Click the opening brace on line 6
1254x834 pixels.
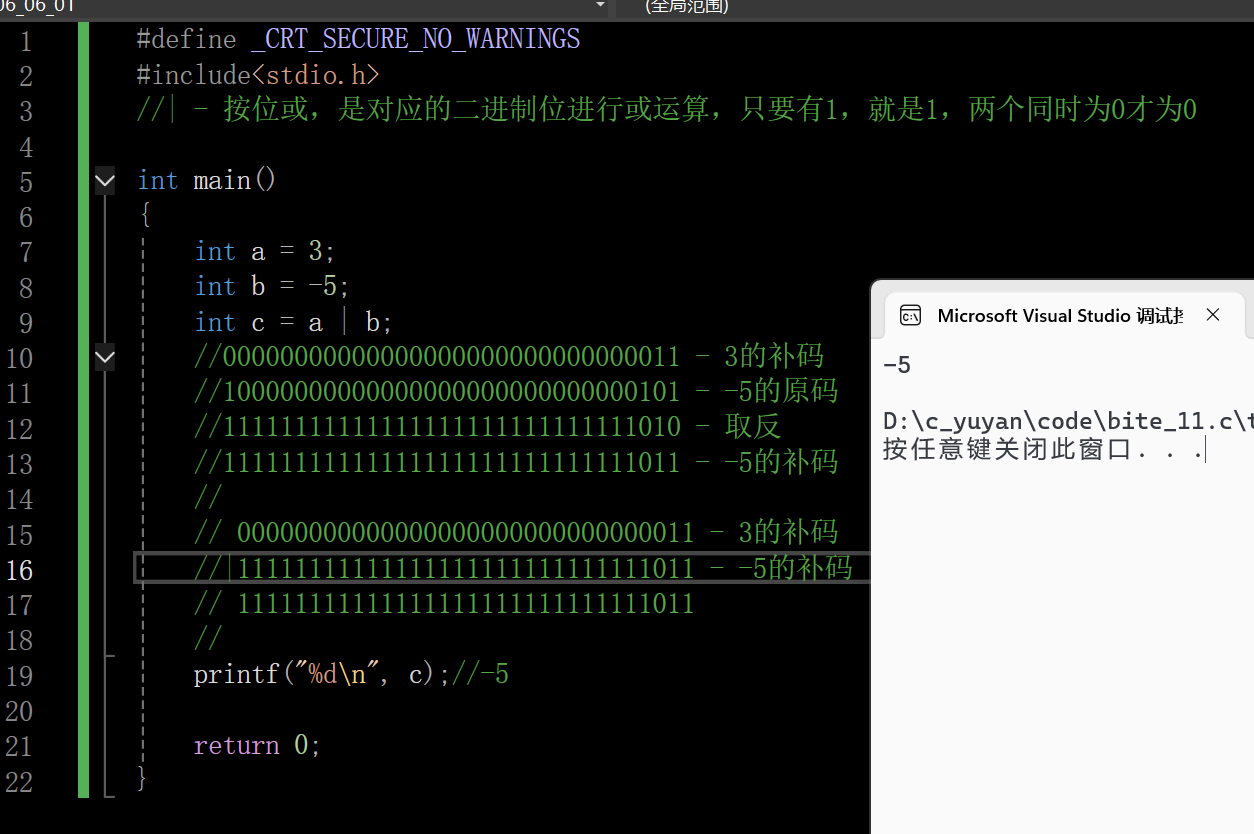(x=145, y=216)
